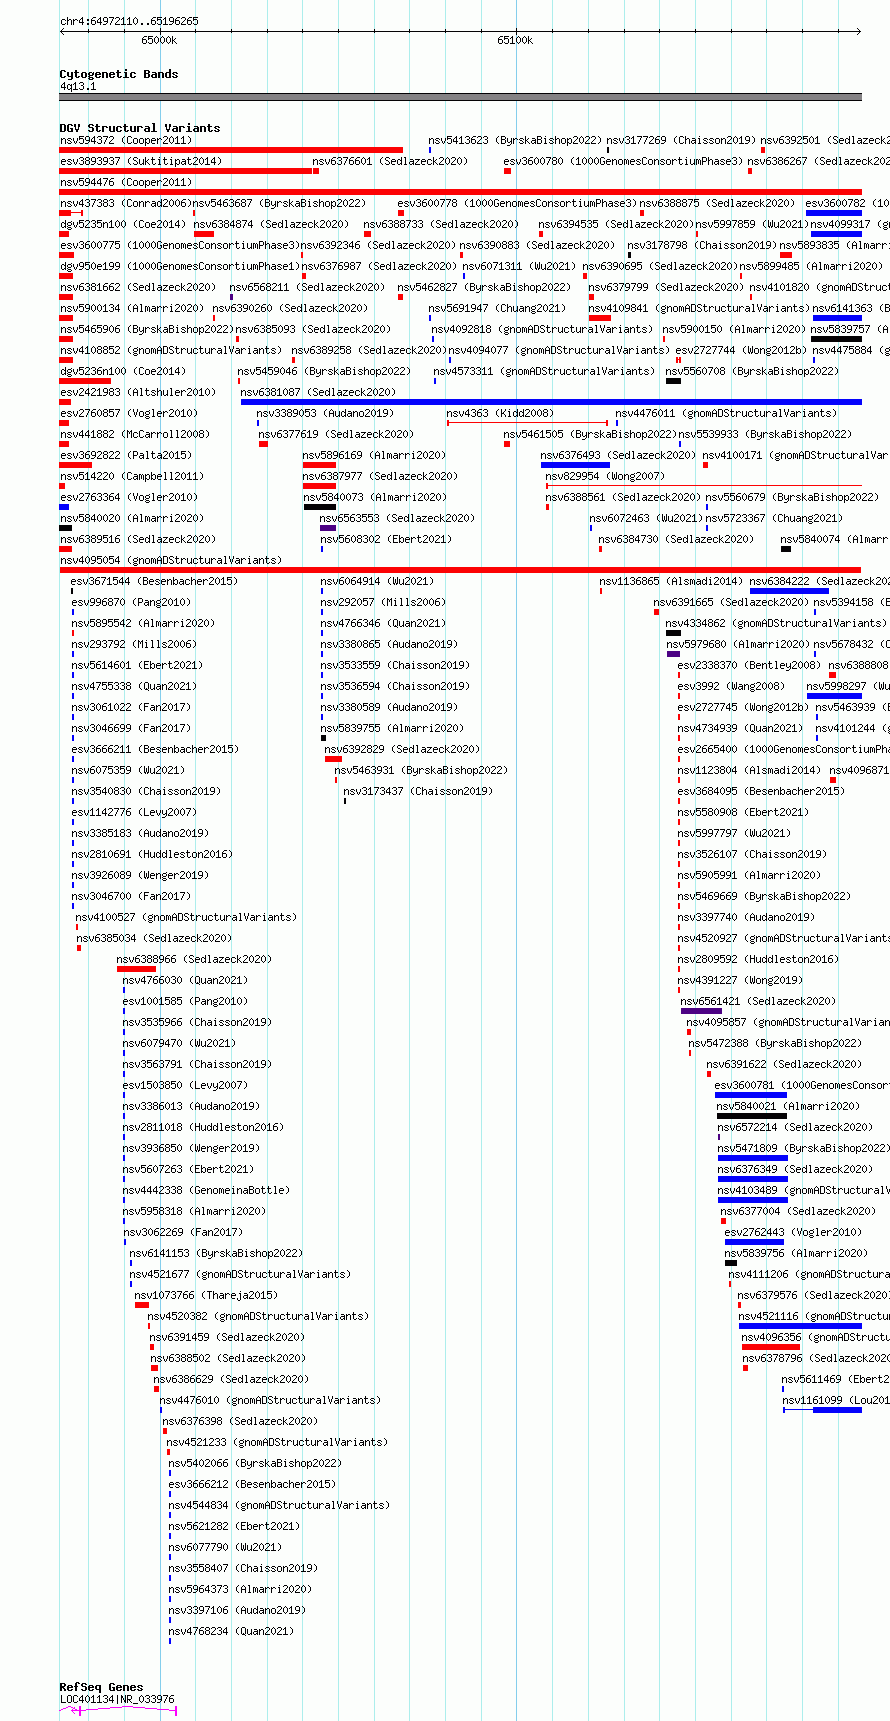Image resolution: width=890 pixels, height=1721 pixels.
Task: Click the nsv594372 (Cooper2011) variant label
Action: [126, 141]
